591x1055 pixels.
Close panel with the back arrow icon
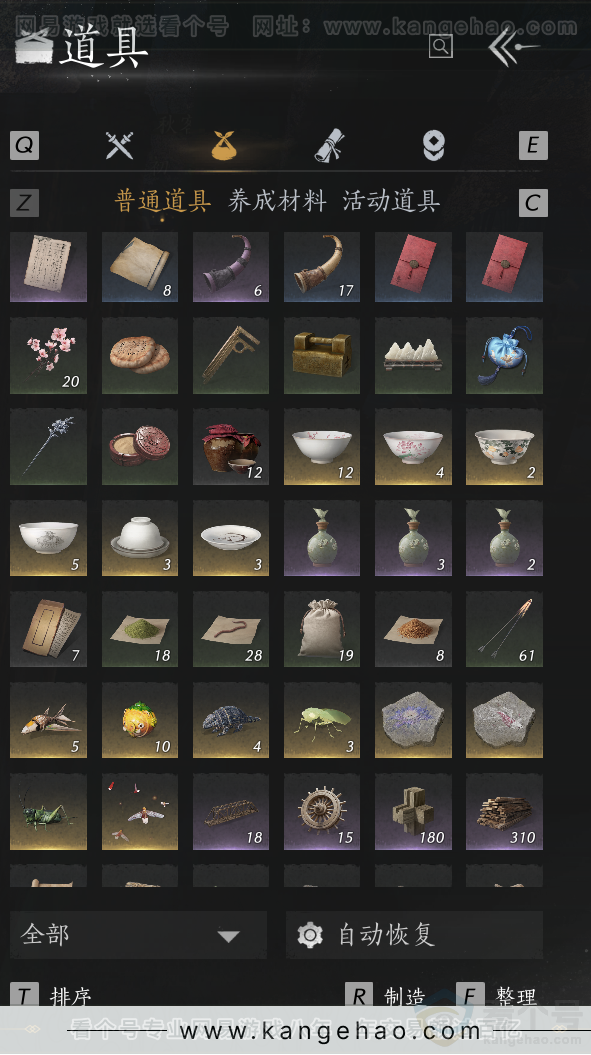[513, 46]
